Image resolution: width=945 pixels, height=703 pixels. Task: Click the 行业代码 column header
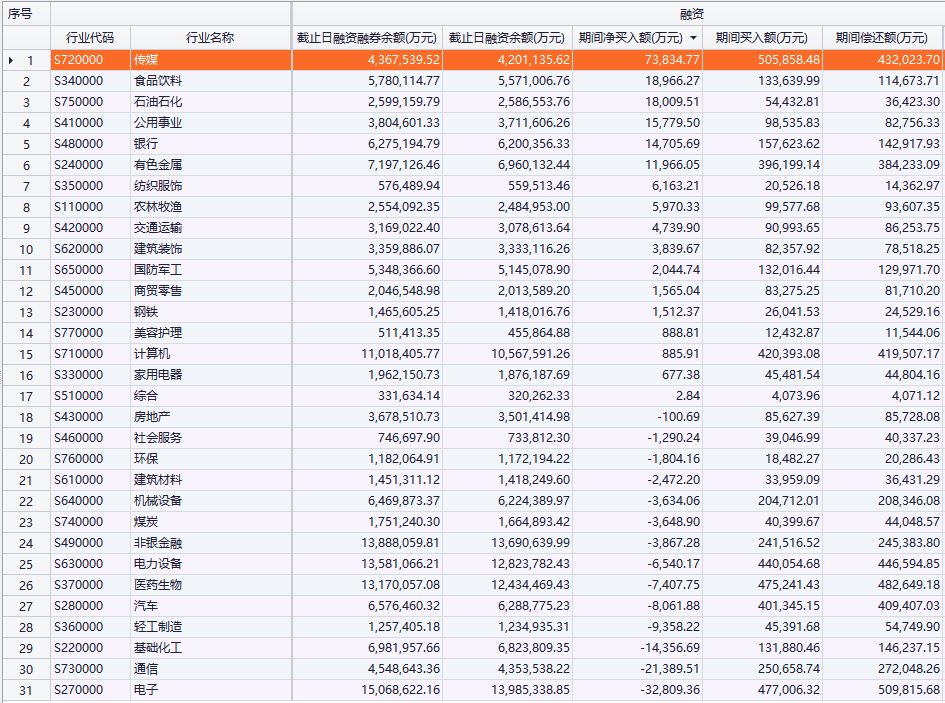90,38
